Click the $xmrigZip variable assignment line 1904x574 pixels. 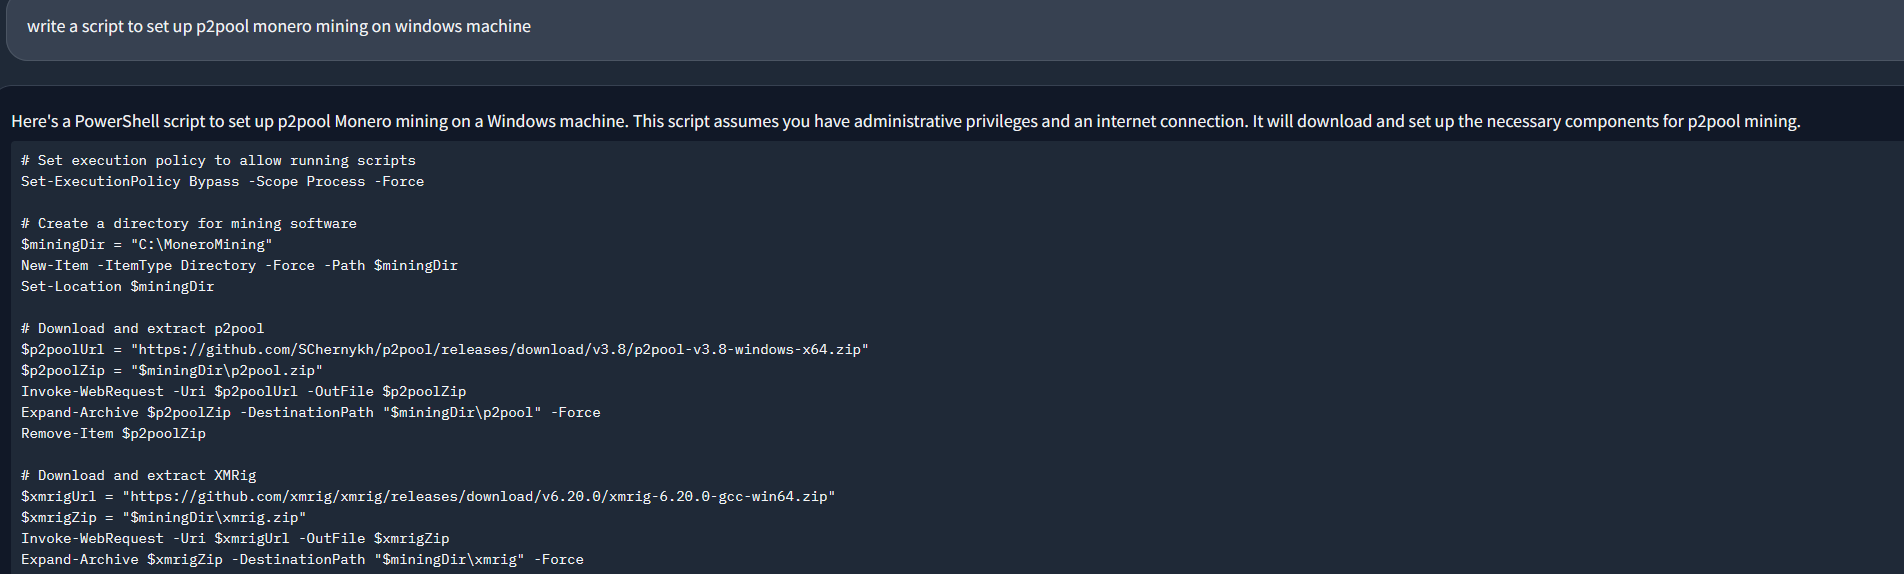point(163,518)
